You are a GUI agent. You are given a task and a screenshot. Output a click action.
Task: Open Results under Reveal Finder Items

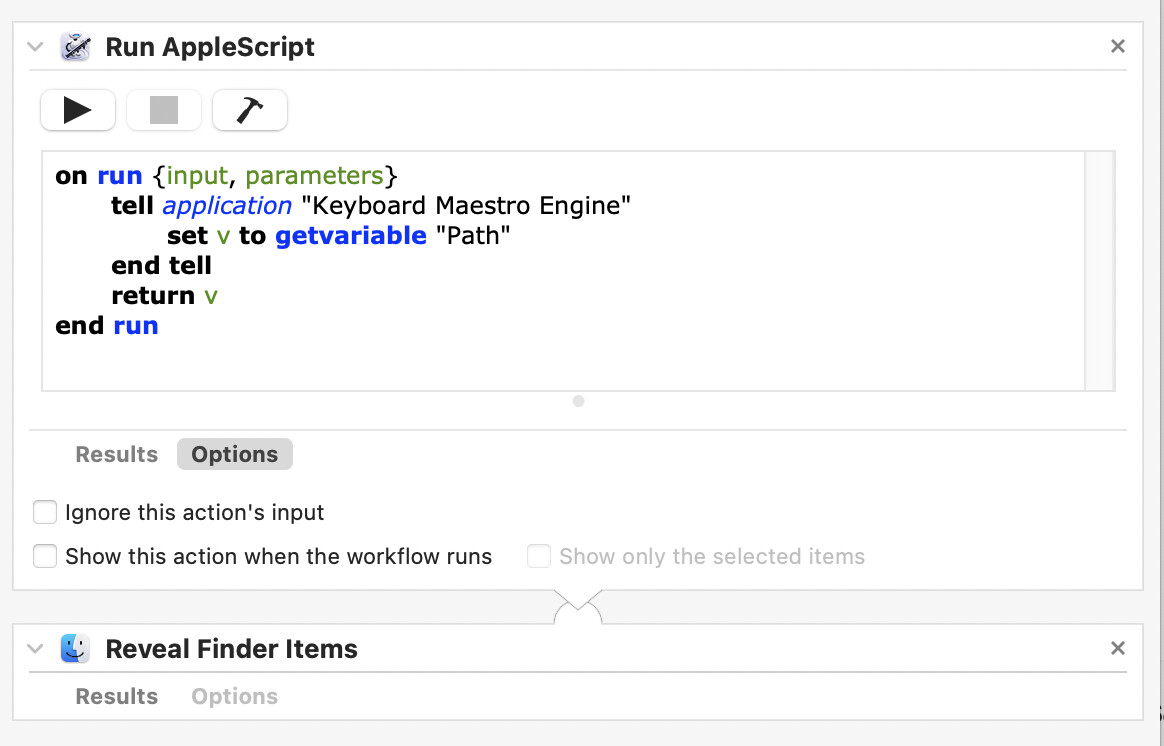pos(117,696)
